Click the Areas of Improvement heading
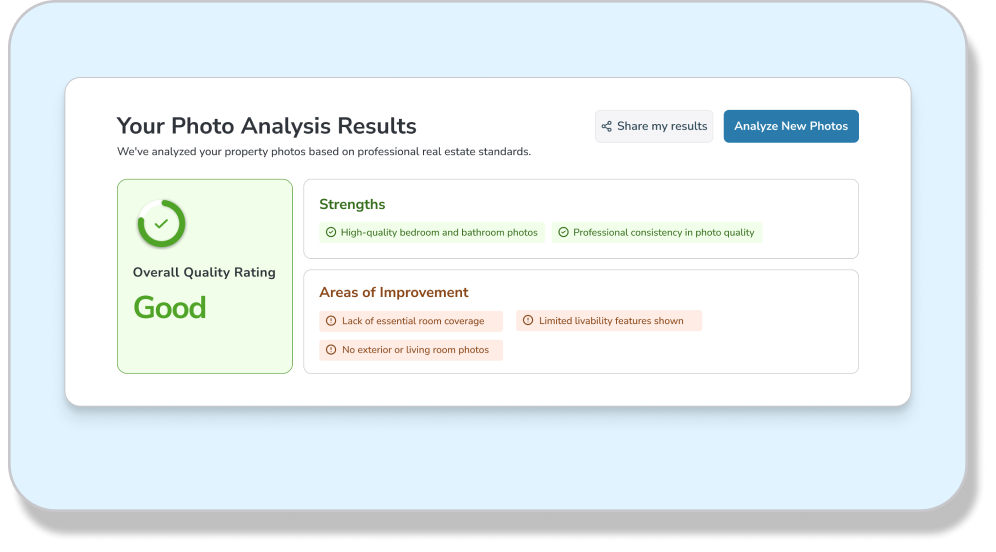 (x=393, y=293)
